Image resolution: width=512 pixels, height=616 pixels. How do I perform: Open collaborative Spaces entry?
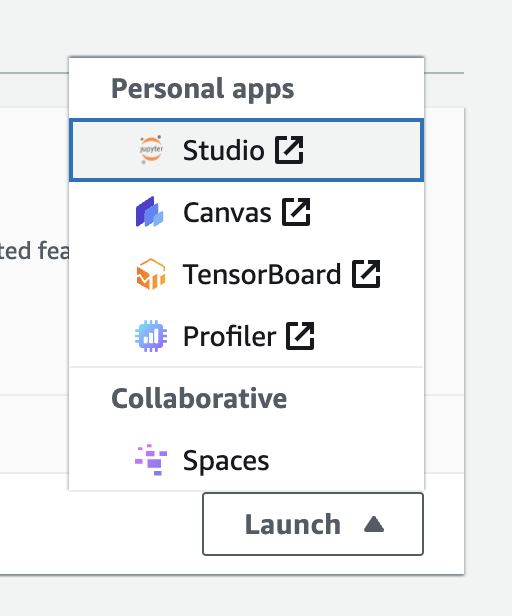pyautogui.click(x=246, y=460)
